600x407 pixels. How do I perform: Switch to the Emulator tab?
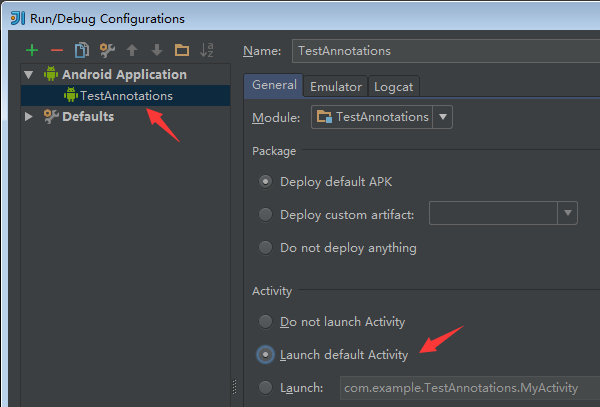point(336,86)
